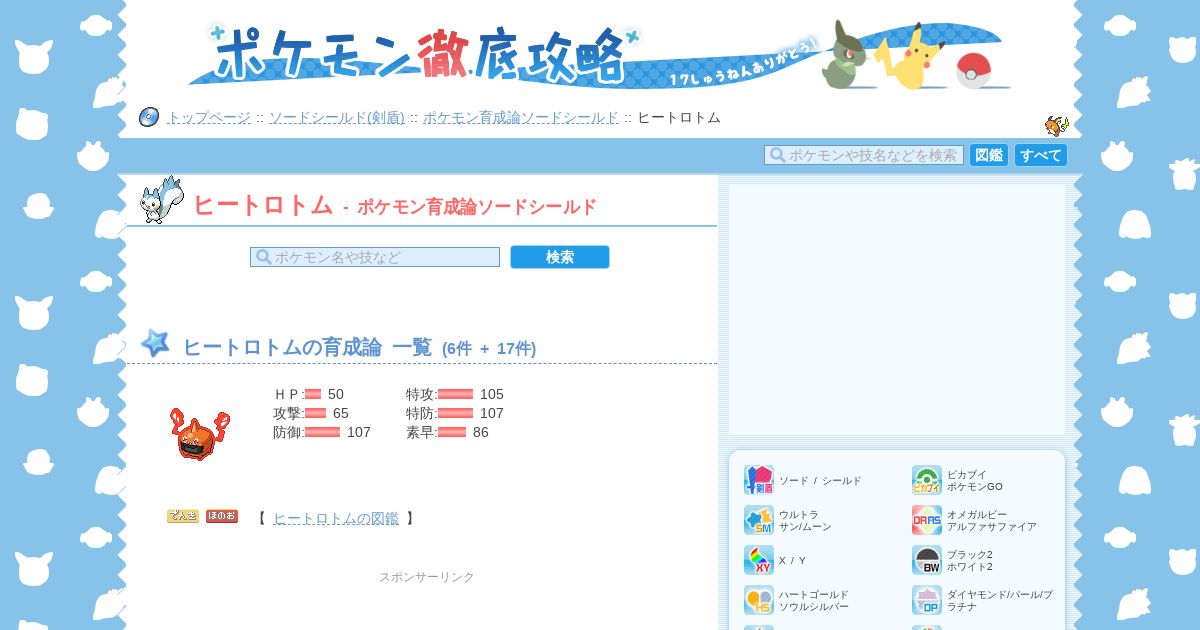Screen dimensions: 1200x630
Task: Click the blue 検索 button
Action: click(x=560, y=257)
